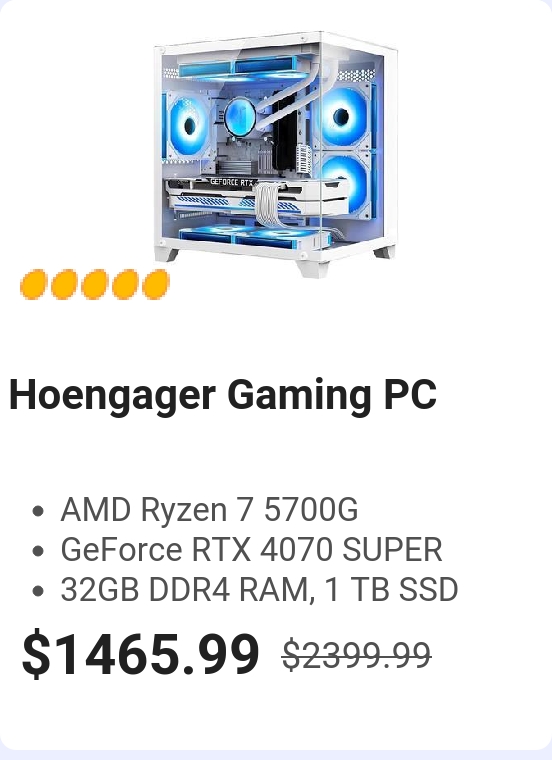The width and height of the screenshot is (552, 760).
Task: Click the GeForce RTX 4070 SUPER spec line
Action: coord(251,550)
